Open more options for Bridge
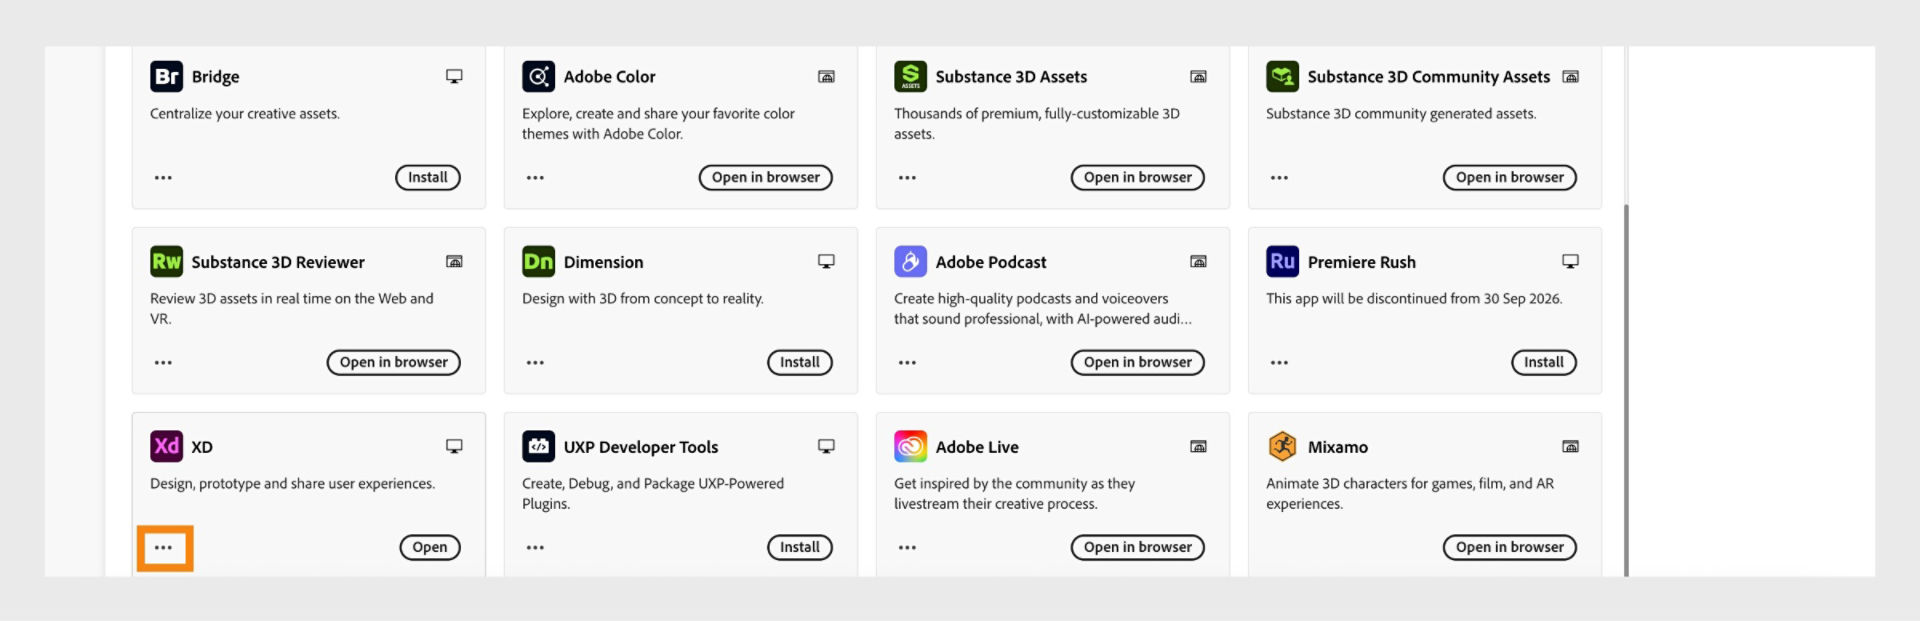 pyautogui.click(x=163, y=177)
